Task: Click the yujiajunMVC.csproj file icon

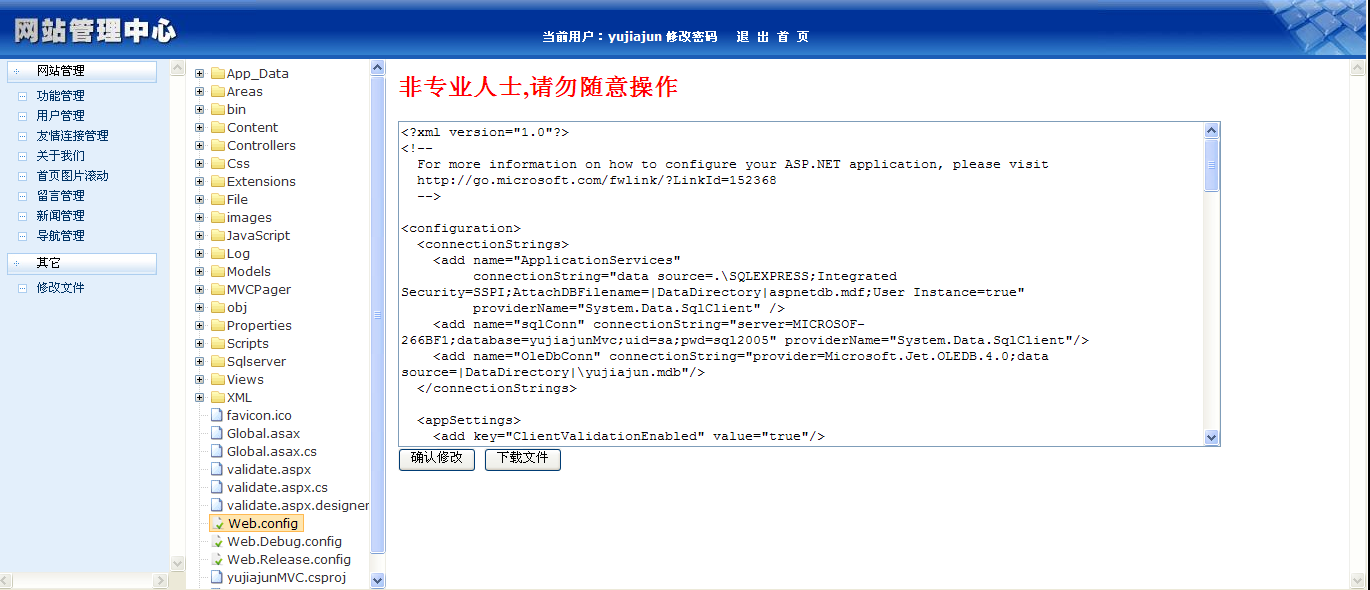Action: (x=217, y=577)
